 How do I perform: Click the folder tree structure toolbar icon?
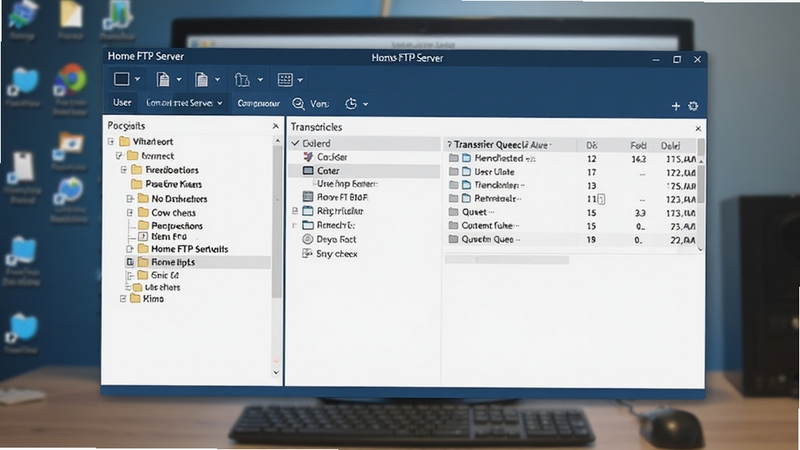tap(242, 80)
